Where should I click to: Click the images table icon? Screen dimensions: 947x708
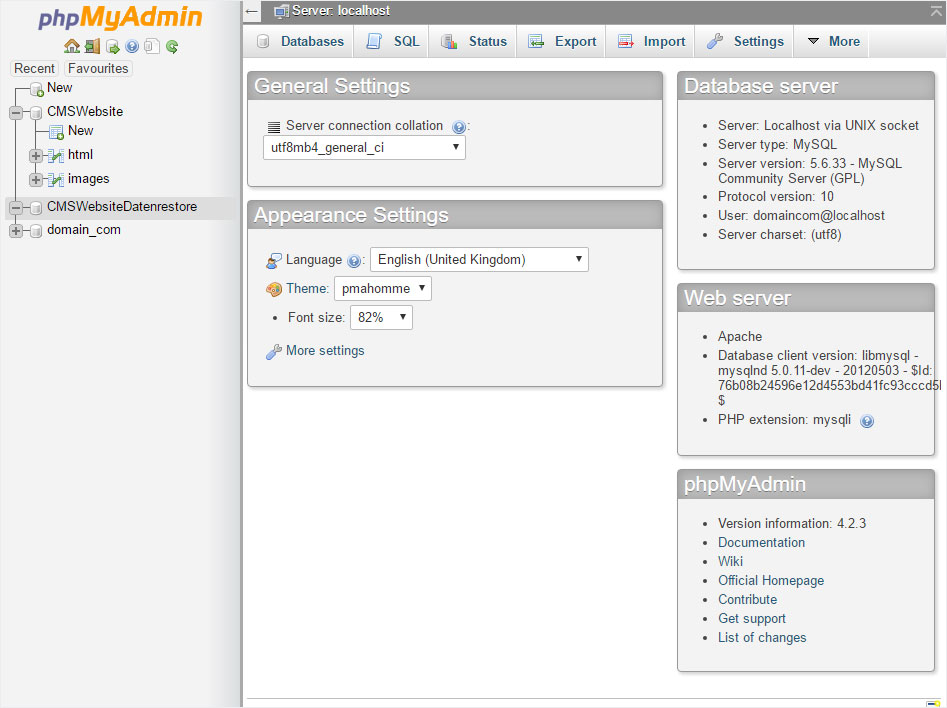[x=56, y=179]
